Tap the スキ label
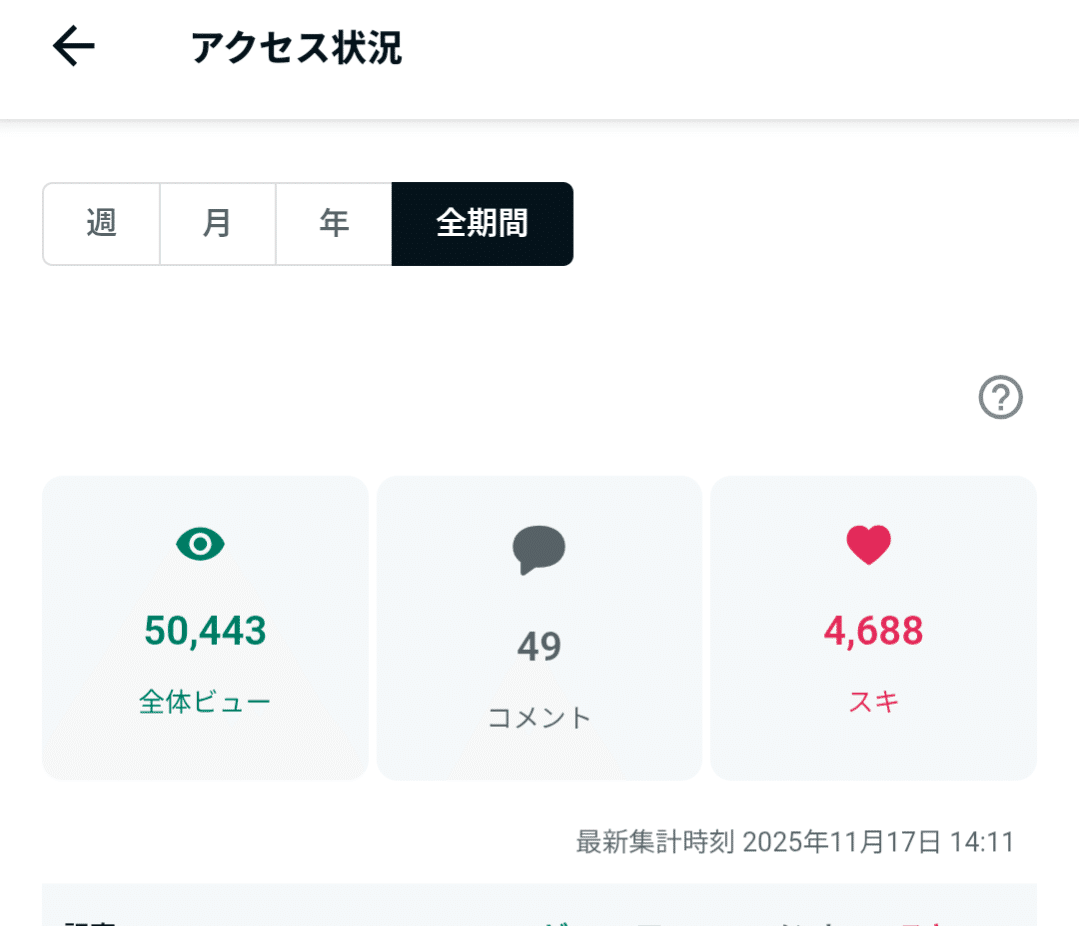 873,702
